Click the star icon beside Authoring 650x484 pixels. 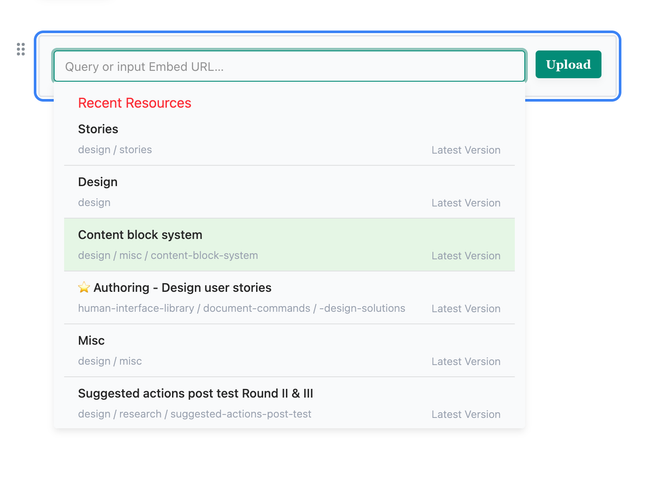84,287
